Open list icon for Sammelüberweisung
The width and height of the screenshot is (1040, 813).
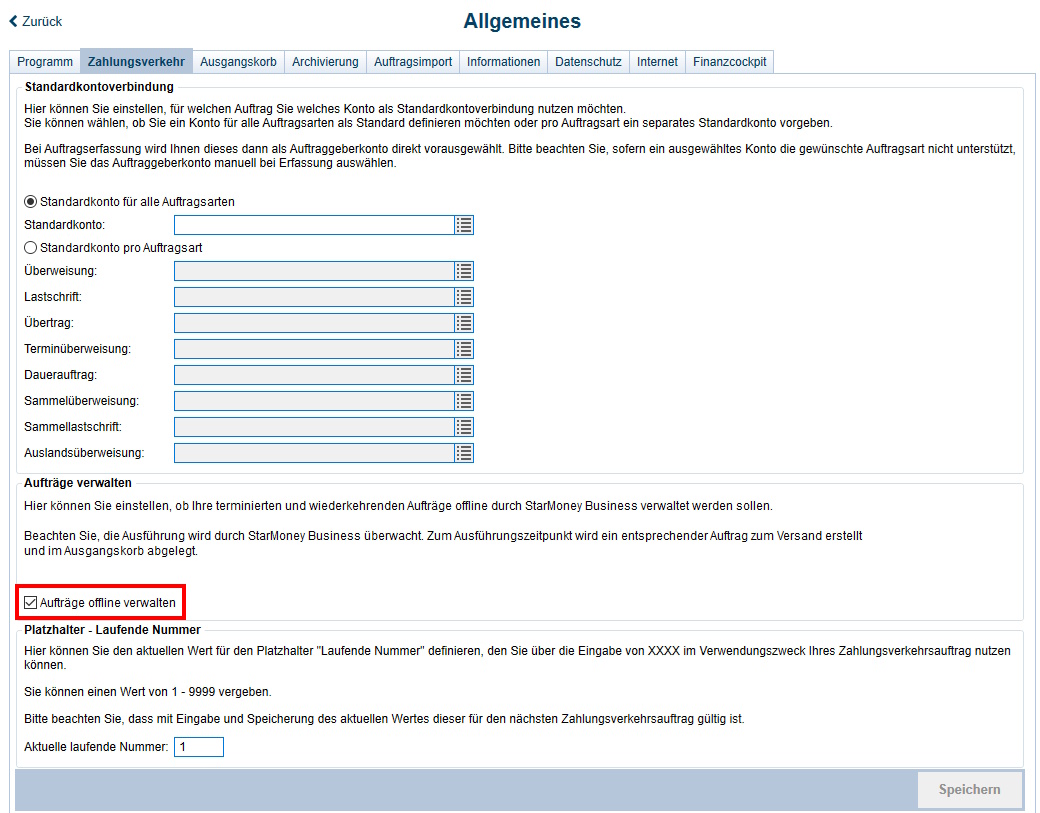pos(464,401)
